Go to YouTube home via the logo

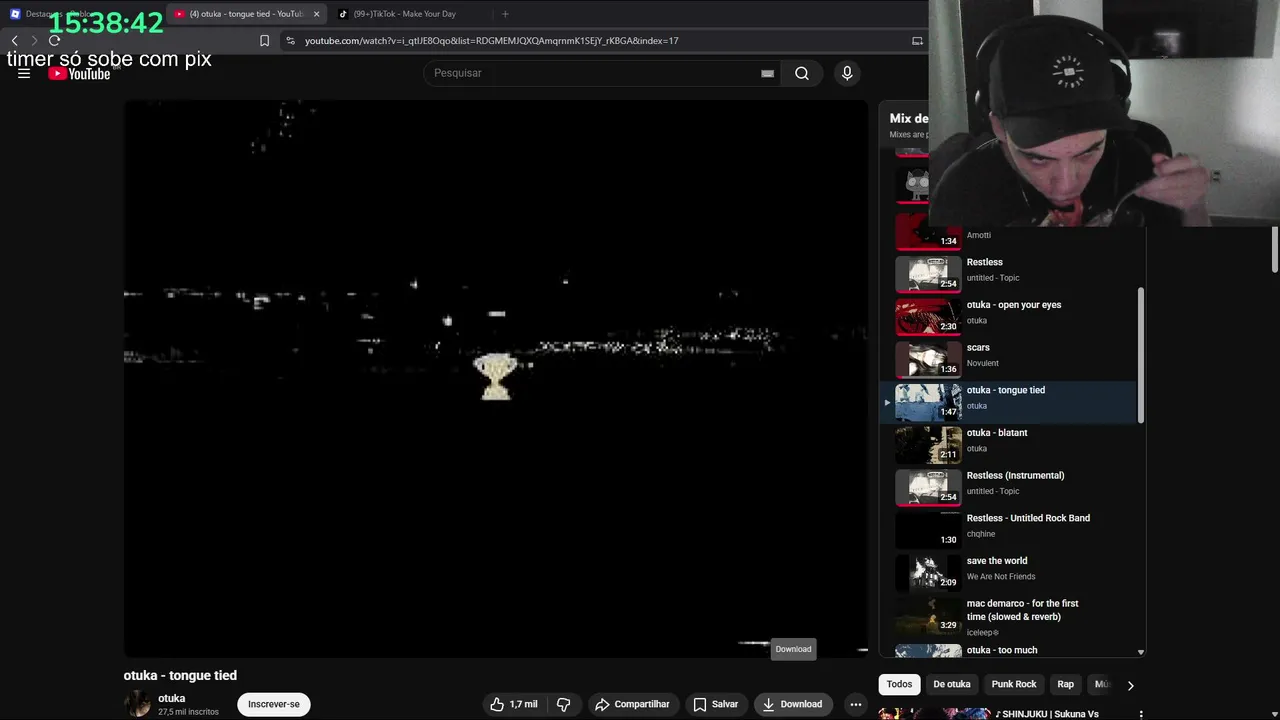point(79,74)
